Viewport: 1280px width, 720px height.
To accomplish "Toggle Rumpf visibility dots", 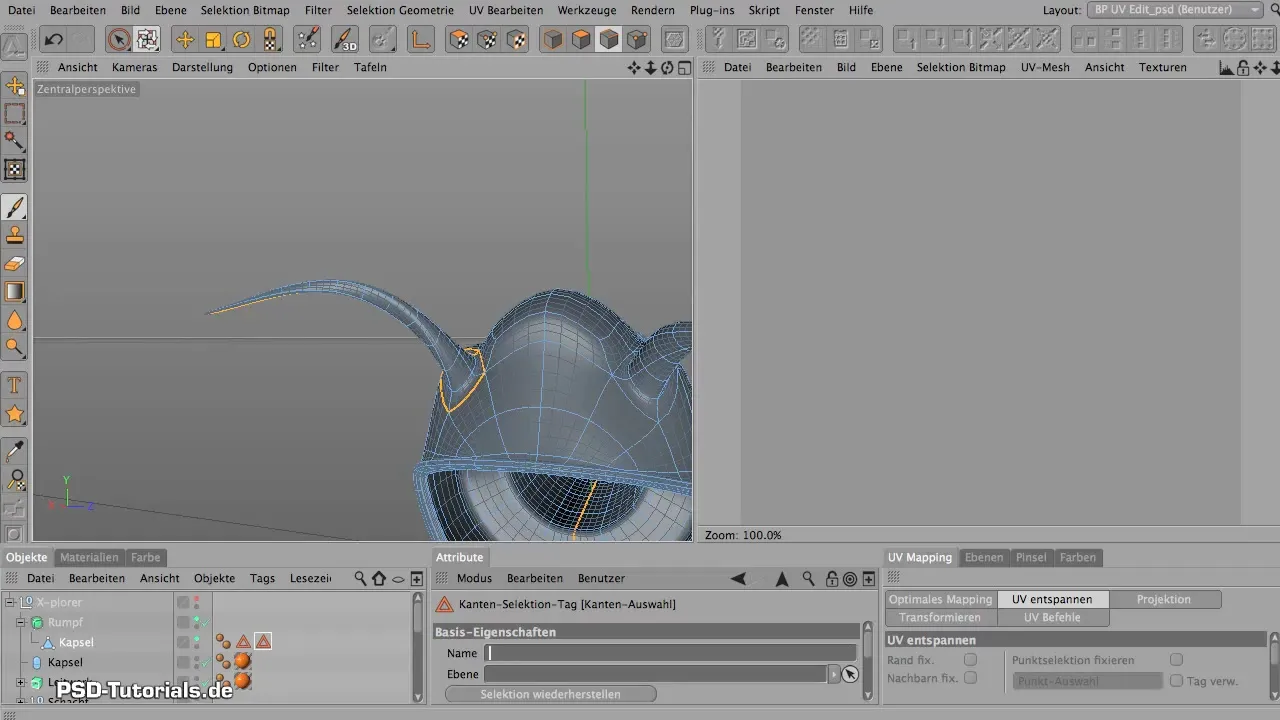I will (197, 622).
